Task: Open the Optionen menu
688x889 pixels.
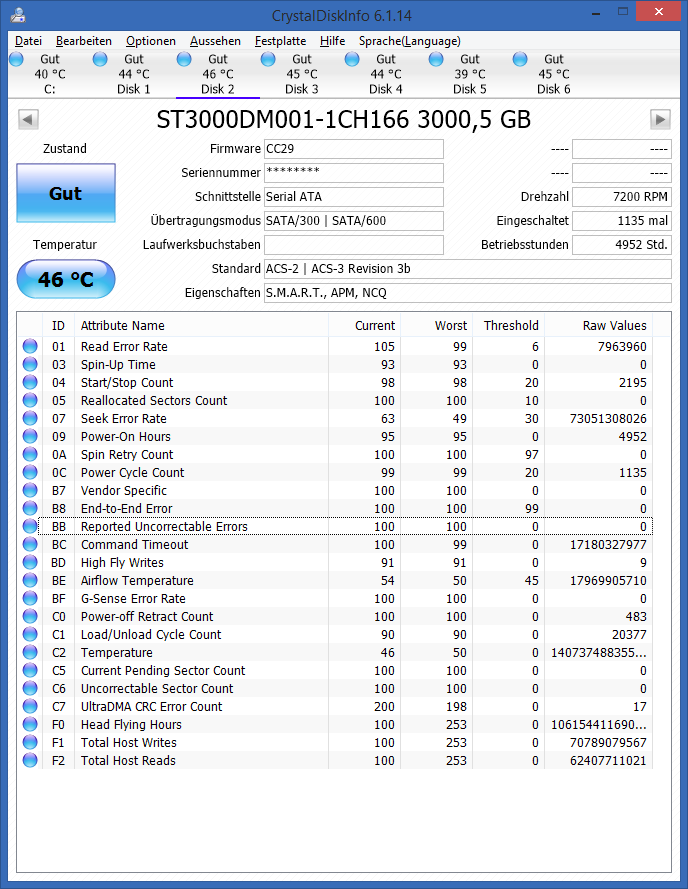Action: [x=151, y=41]
